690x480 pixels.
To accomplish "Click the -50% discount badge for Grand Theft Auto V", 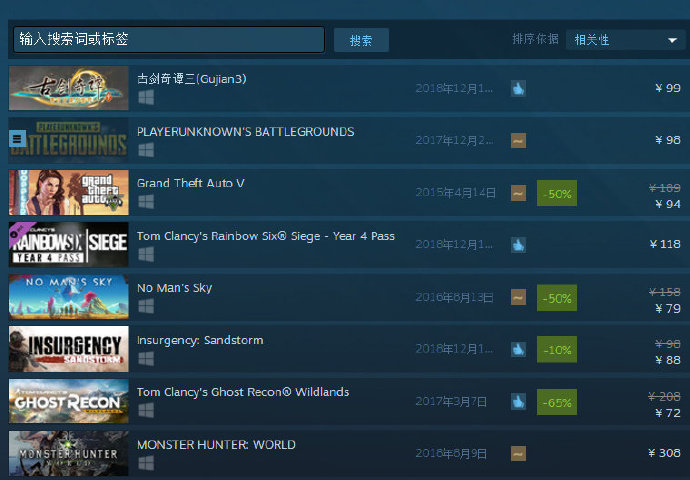I will (x=557, y=193).
